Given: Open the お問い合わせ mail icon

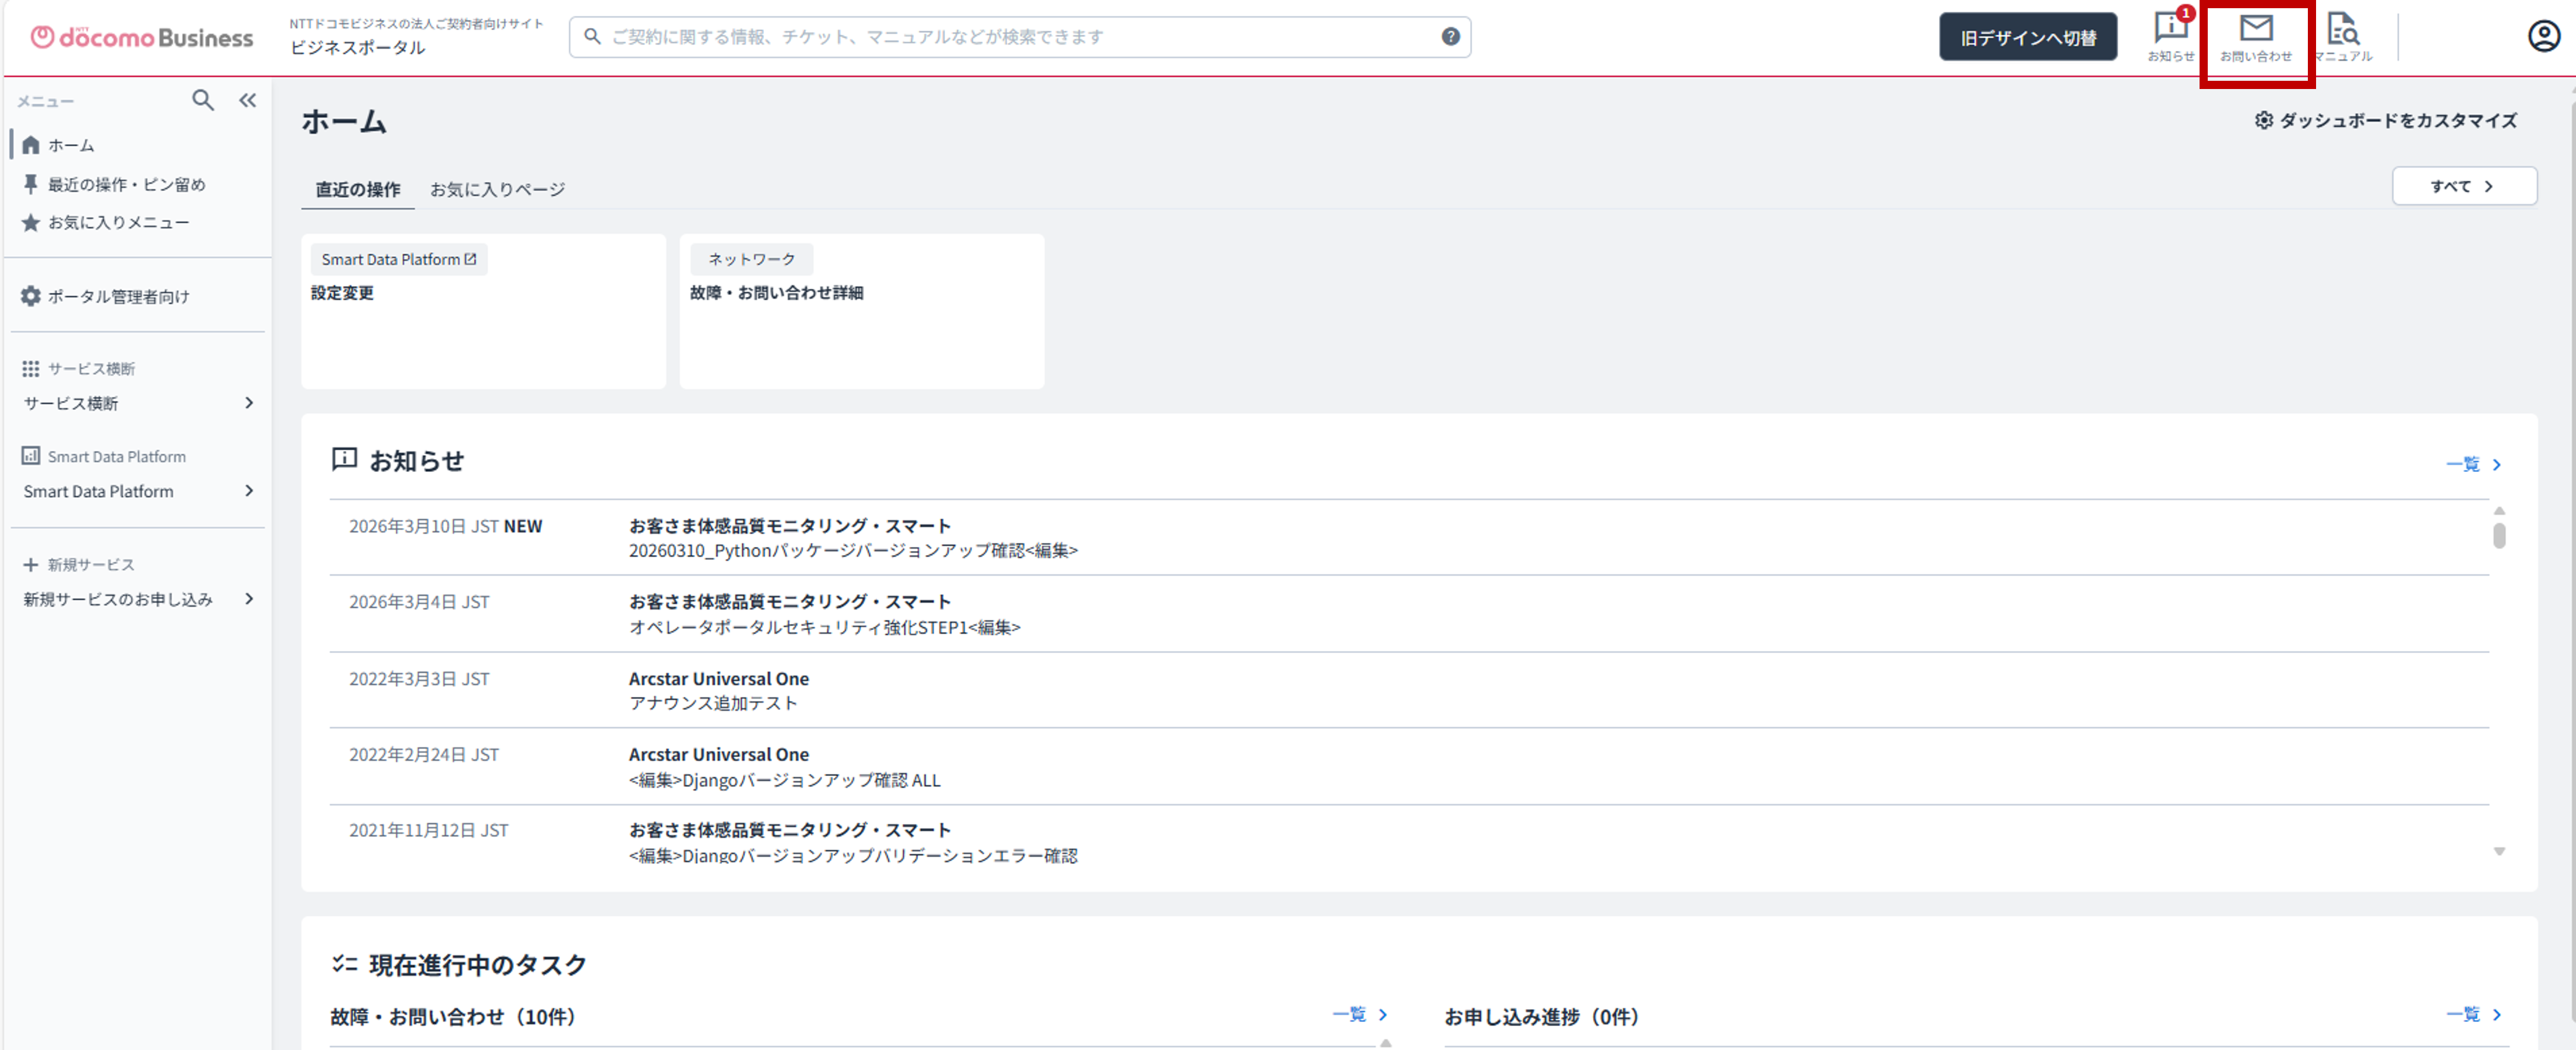Looking at the screenshot, I should [2257, 35].
